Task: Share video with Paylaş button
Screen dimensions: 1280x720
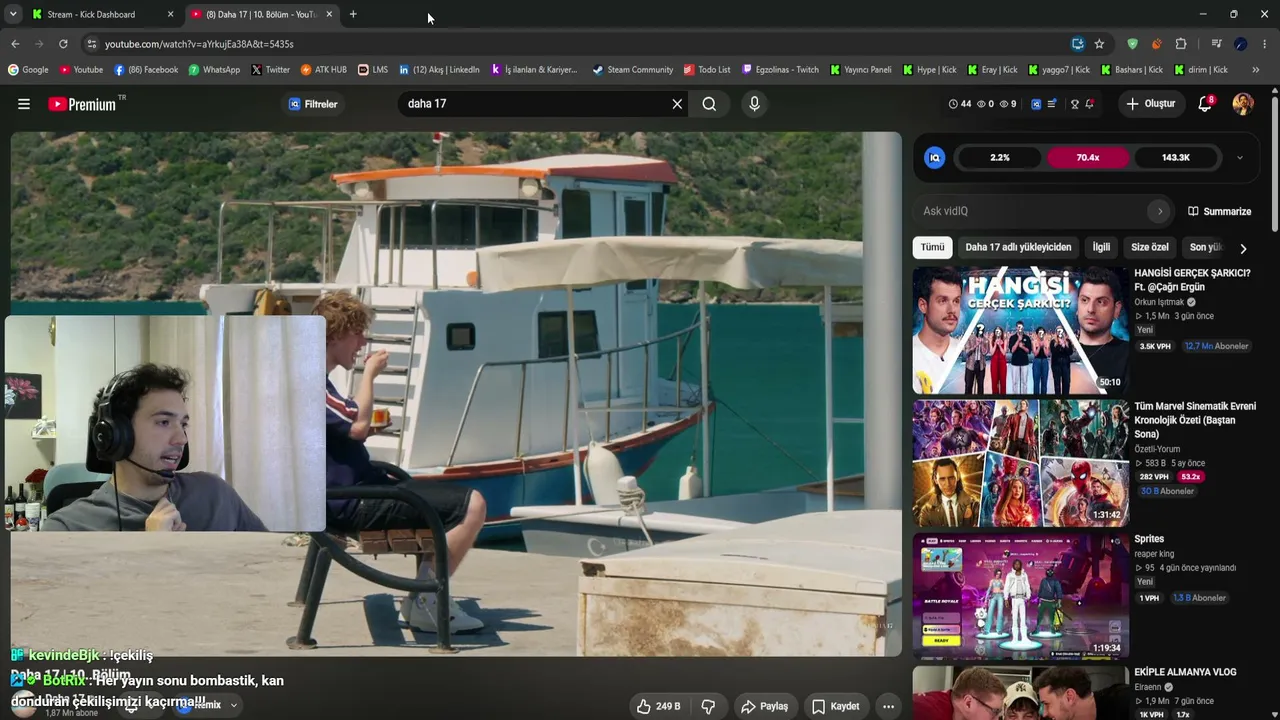Action: [x=765, y=706]
